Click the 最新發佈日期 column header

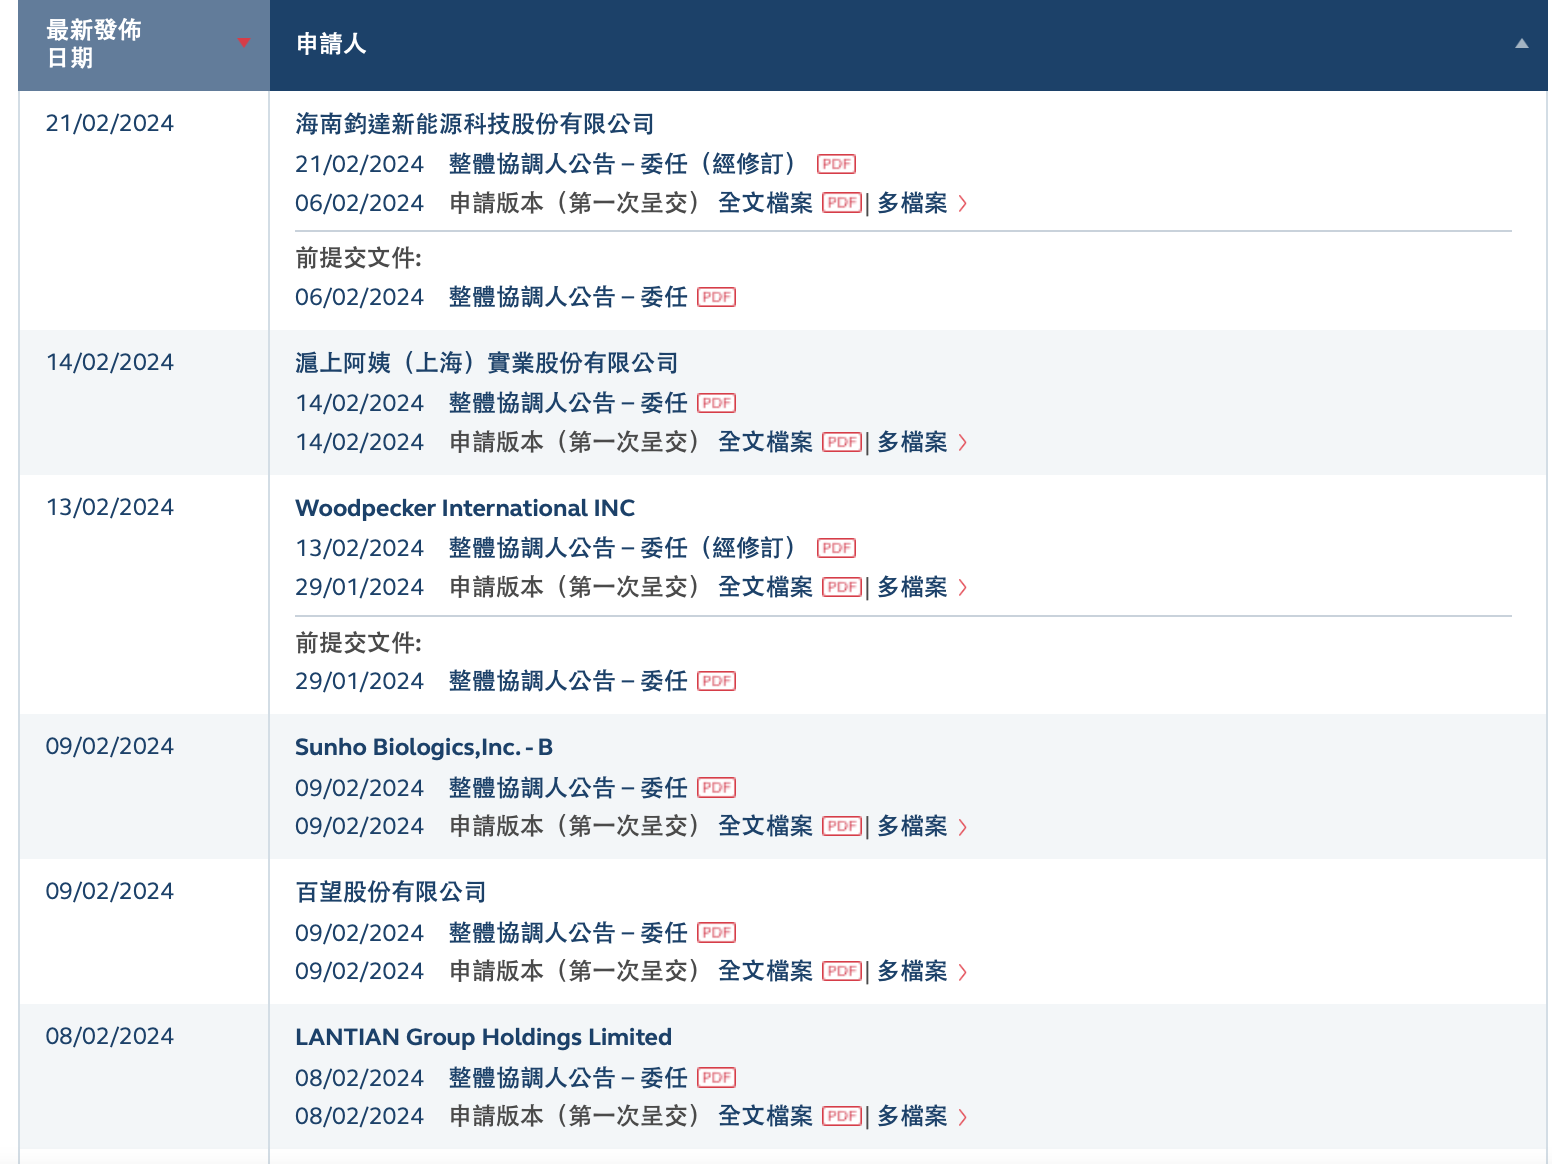click(x=144, y=44)
